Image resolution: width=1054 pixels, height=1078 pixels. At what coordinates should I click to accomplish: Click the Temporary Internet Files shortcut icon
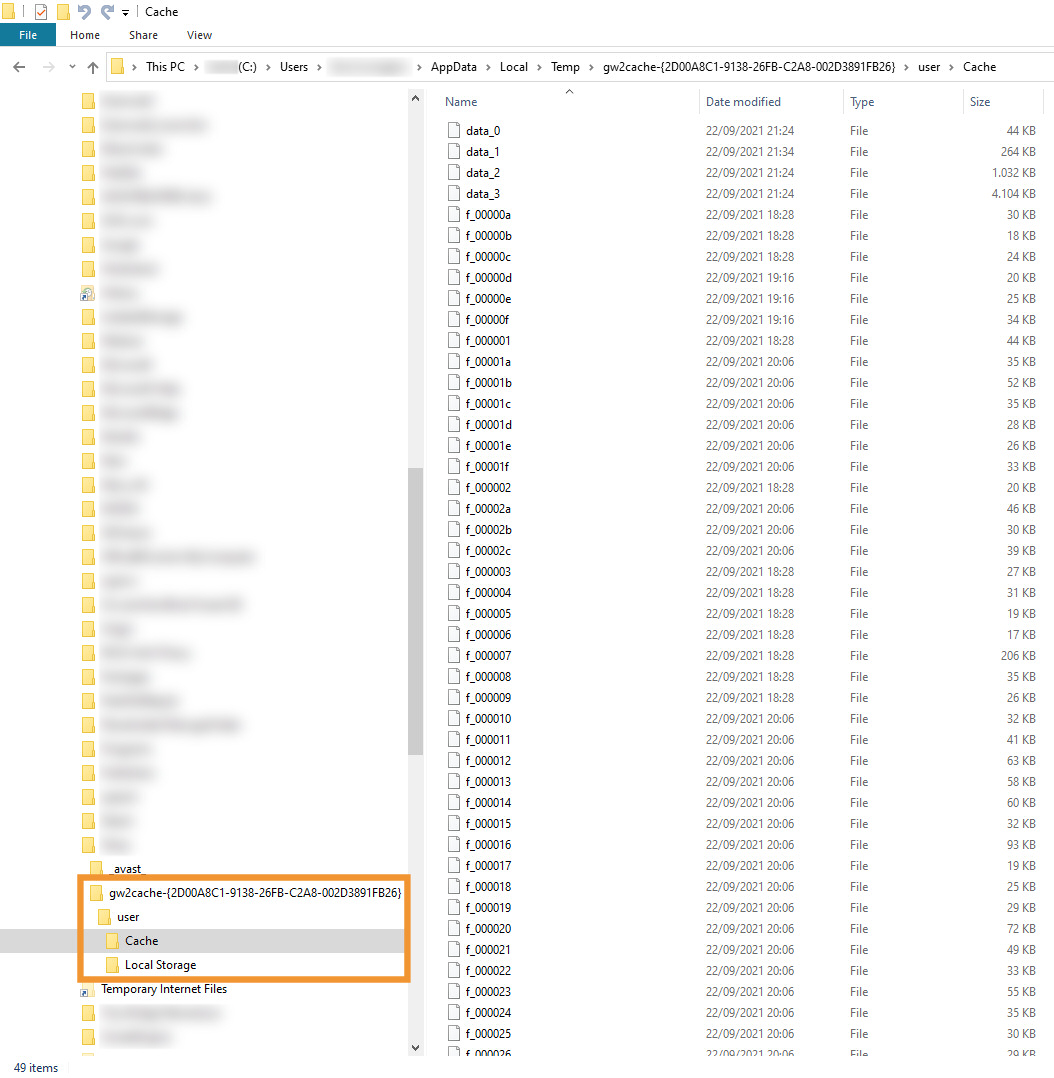(87, 990)
